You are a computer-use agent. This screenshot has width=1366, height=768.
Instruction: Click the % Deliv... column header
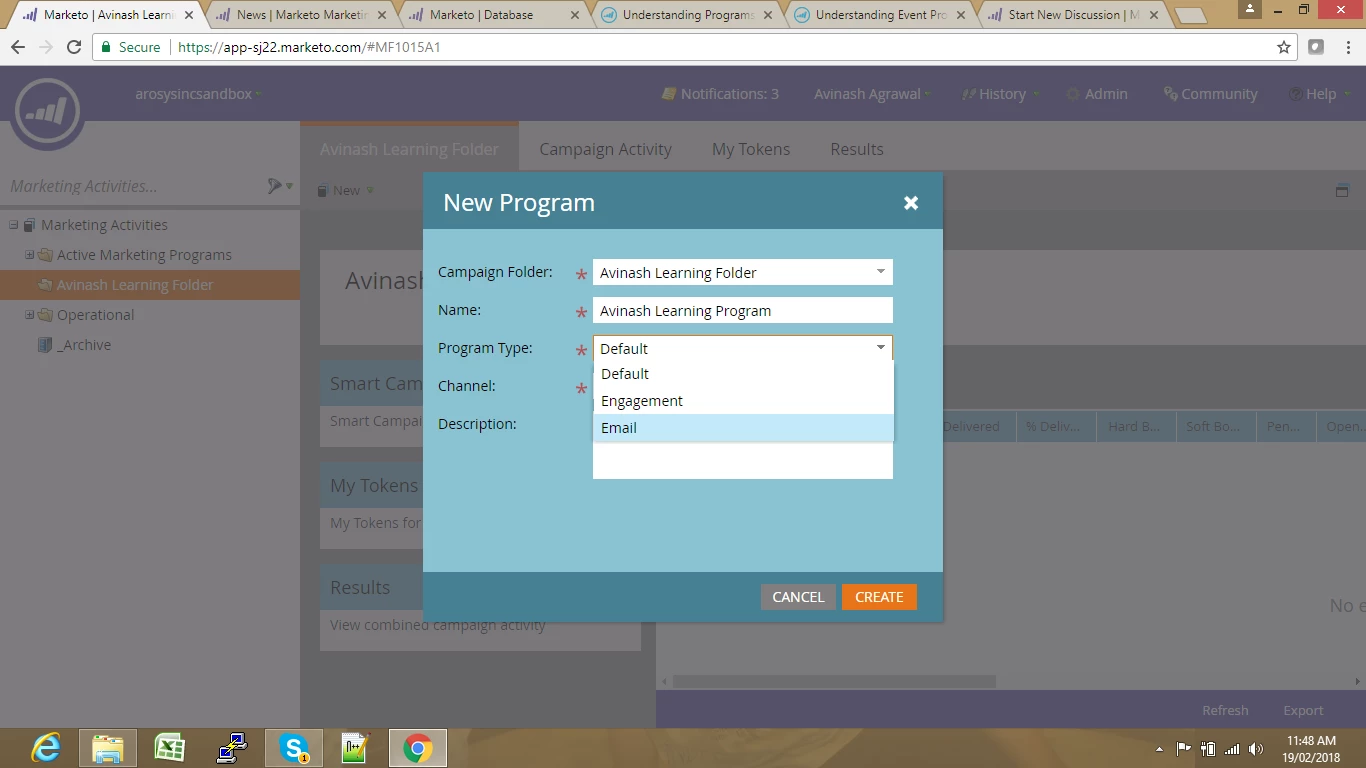pyautogui.click(x=1056, y=426)
